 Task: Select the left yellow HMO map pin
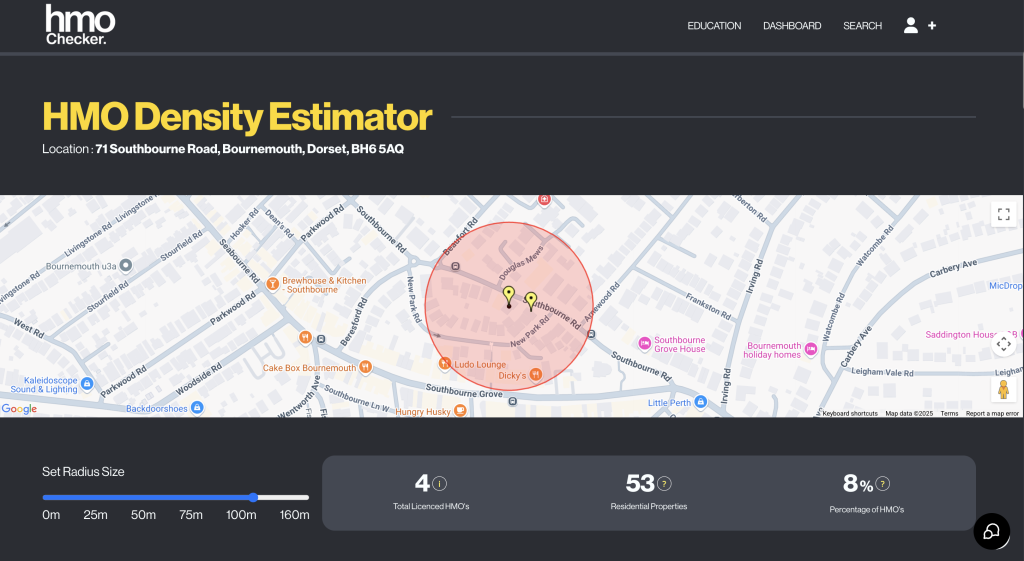point(509,296)
